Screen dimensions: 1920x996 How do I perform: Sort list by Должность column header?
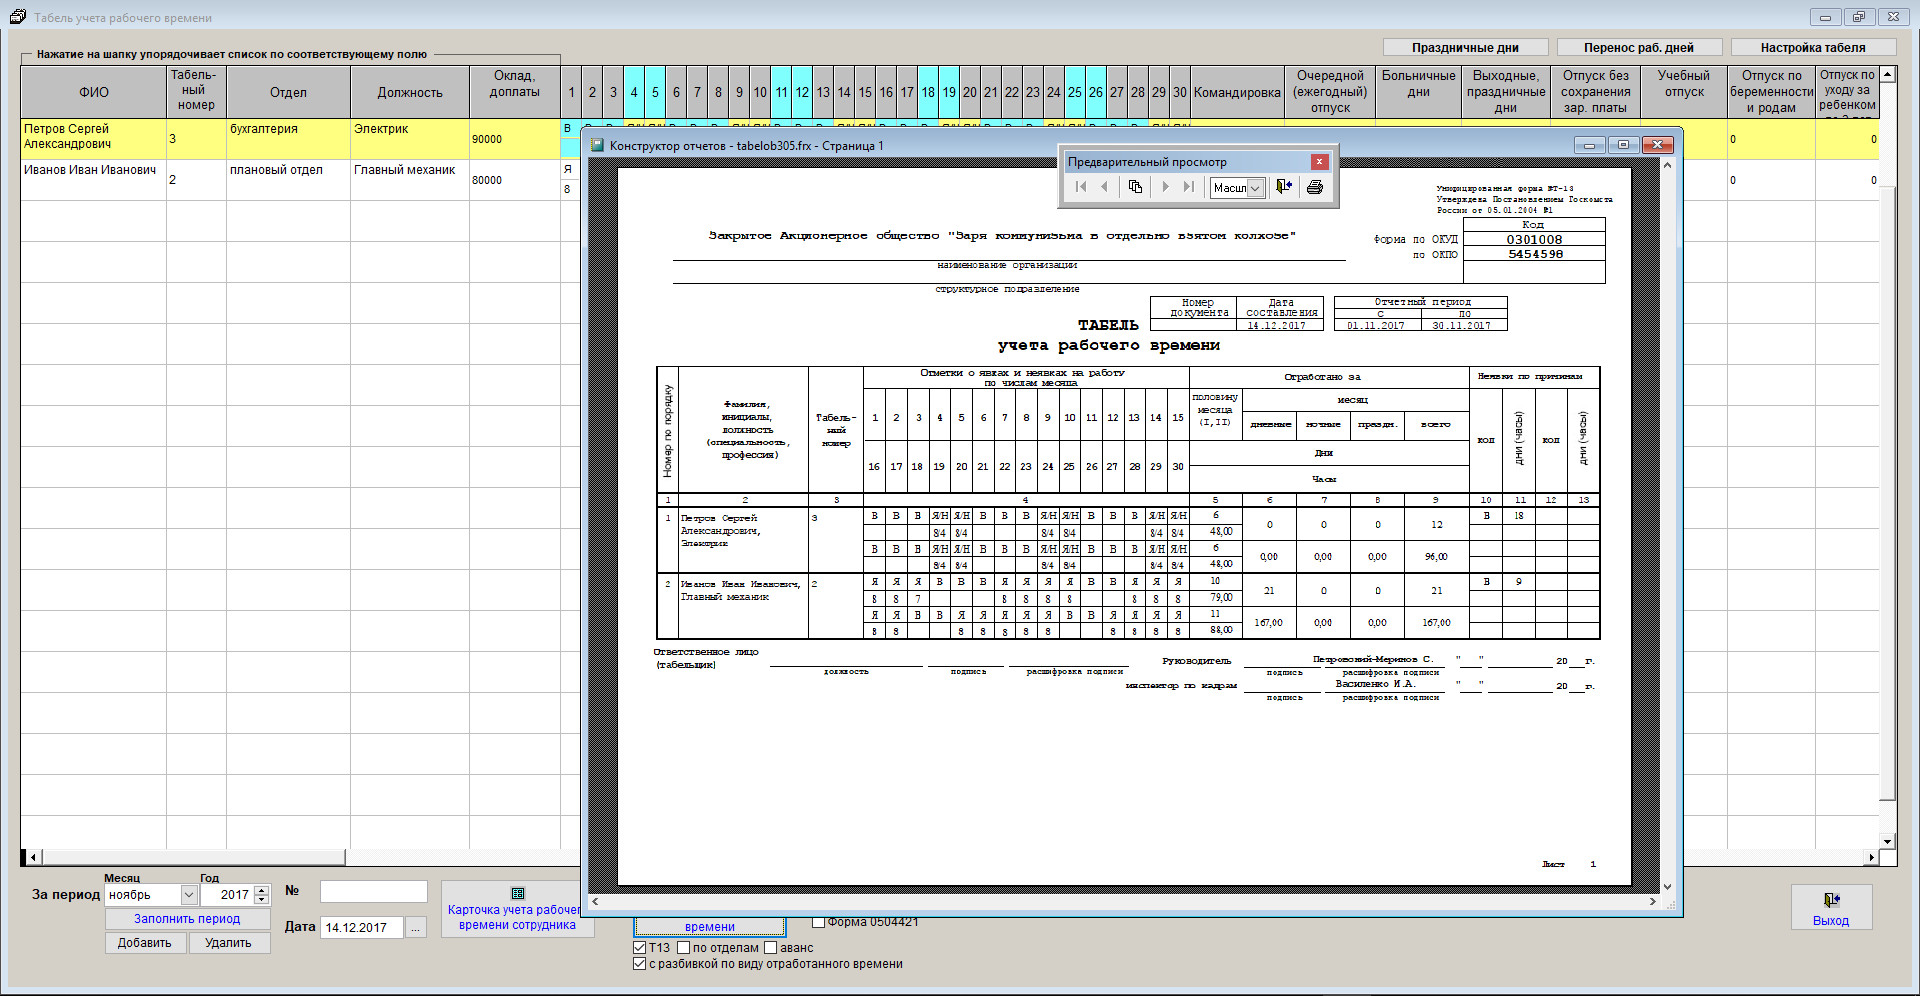pyautogui.click(x=409, y=92)
